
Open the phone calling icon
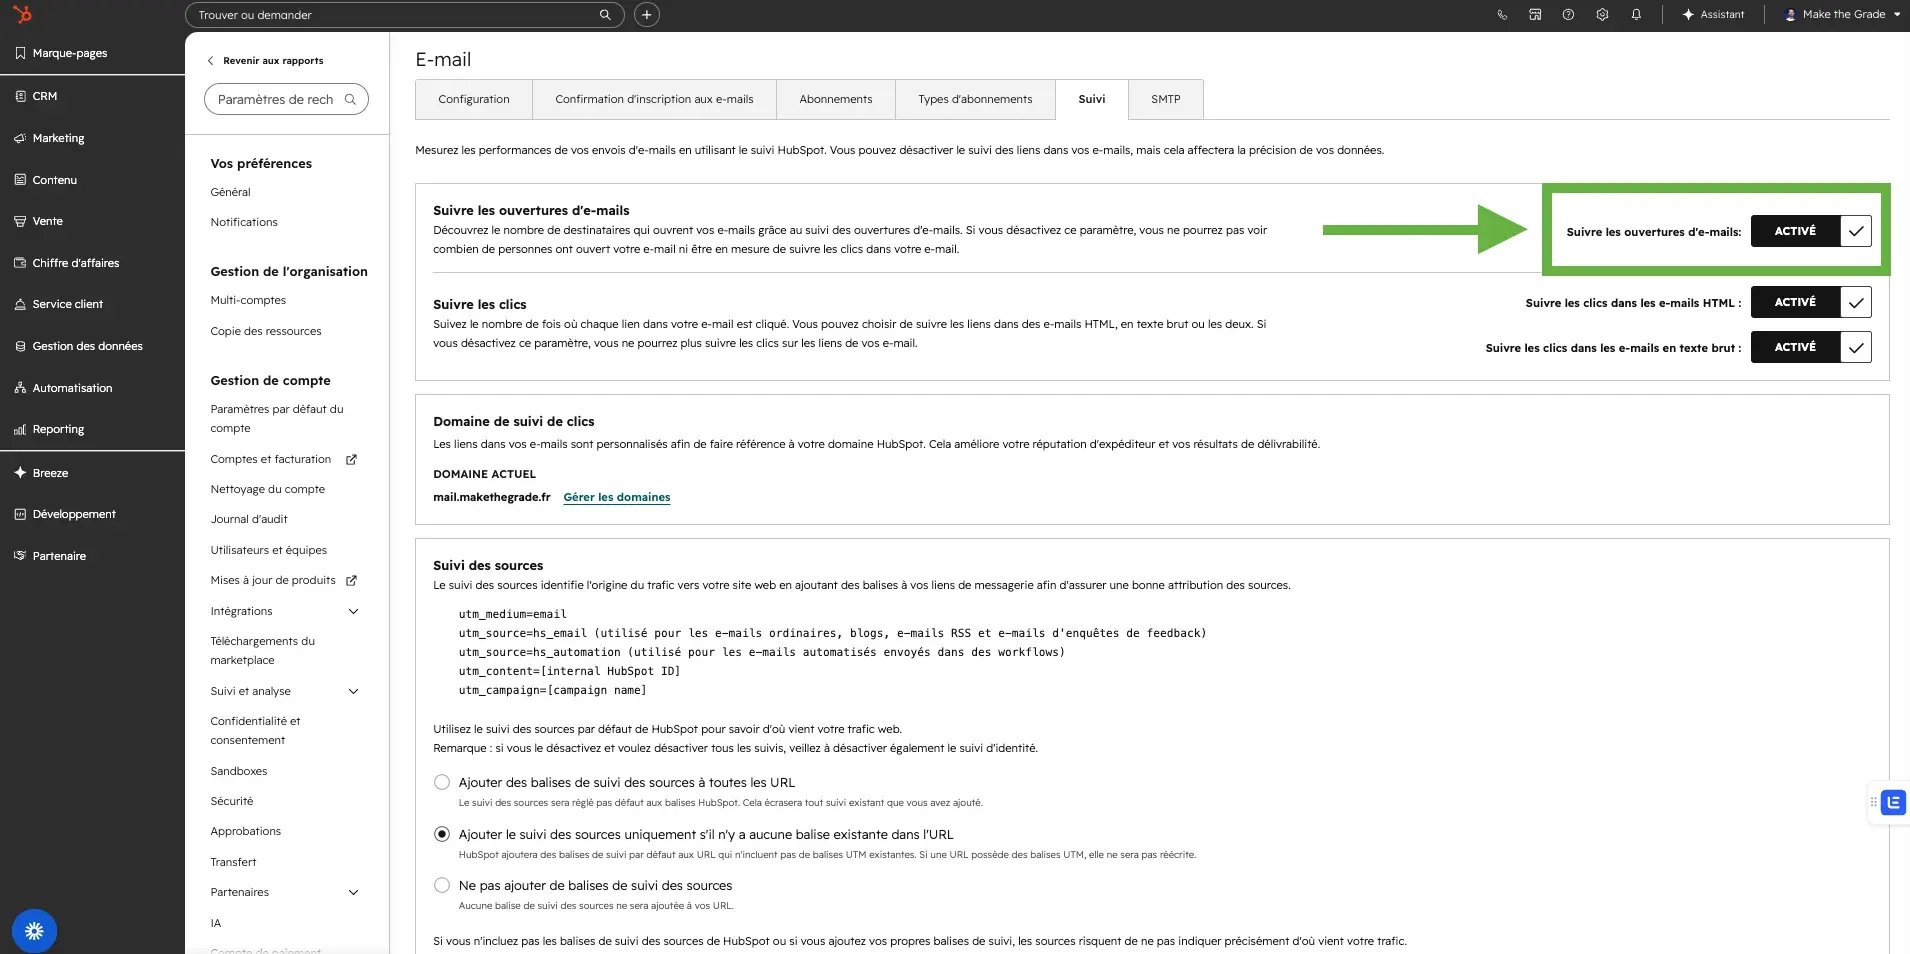(x=1502, y=15)
